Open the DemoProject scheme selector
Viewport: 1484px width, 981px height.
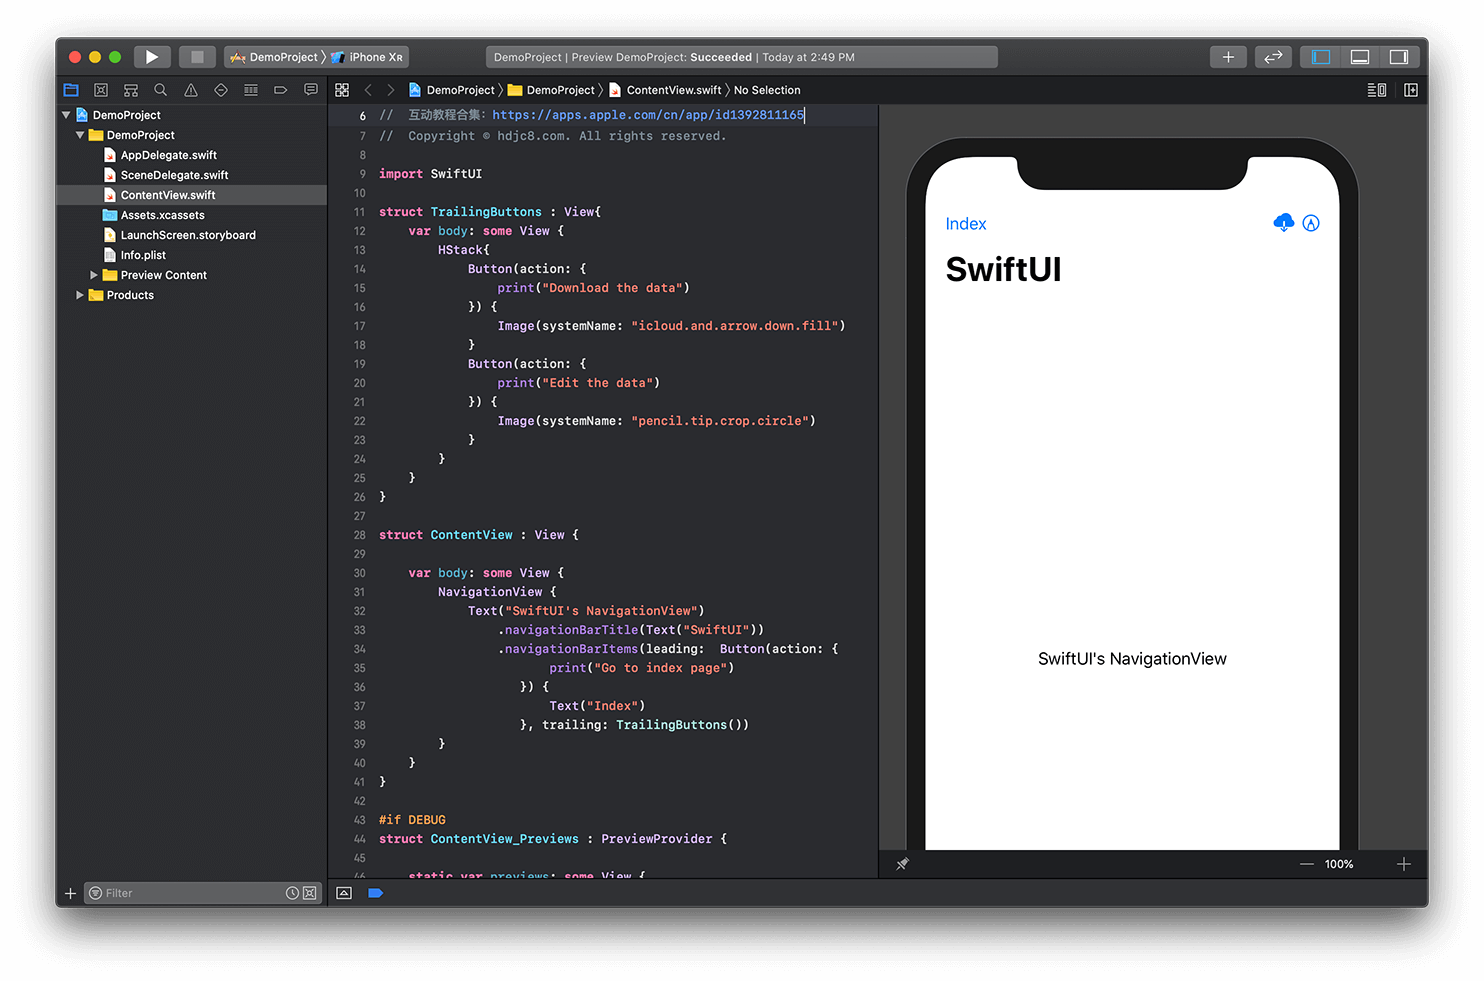275,57
